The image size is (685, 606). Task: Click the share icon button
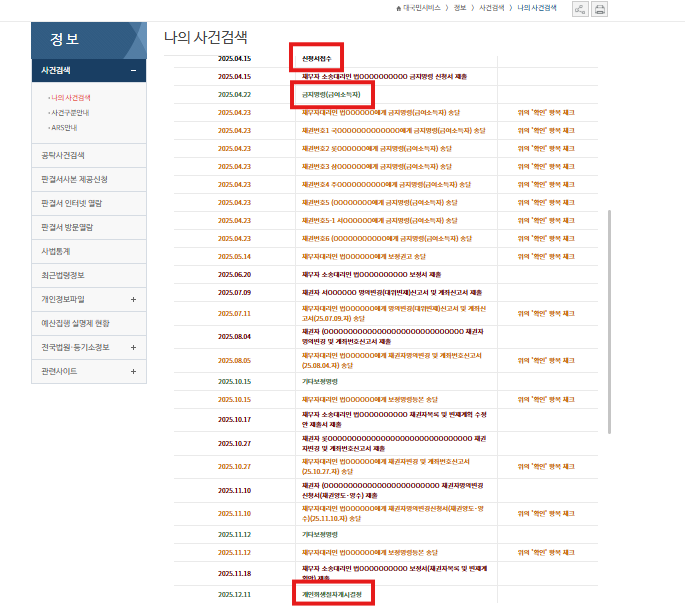pos(580,9)
